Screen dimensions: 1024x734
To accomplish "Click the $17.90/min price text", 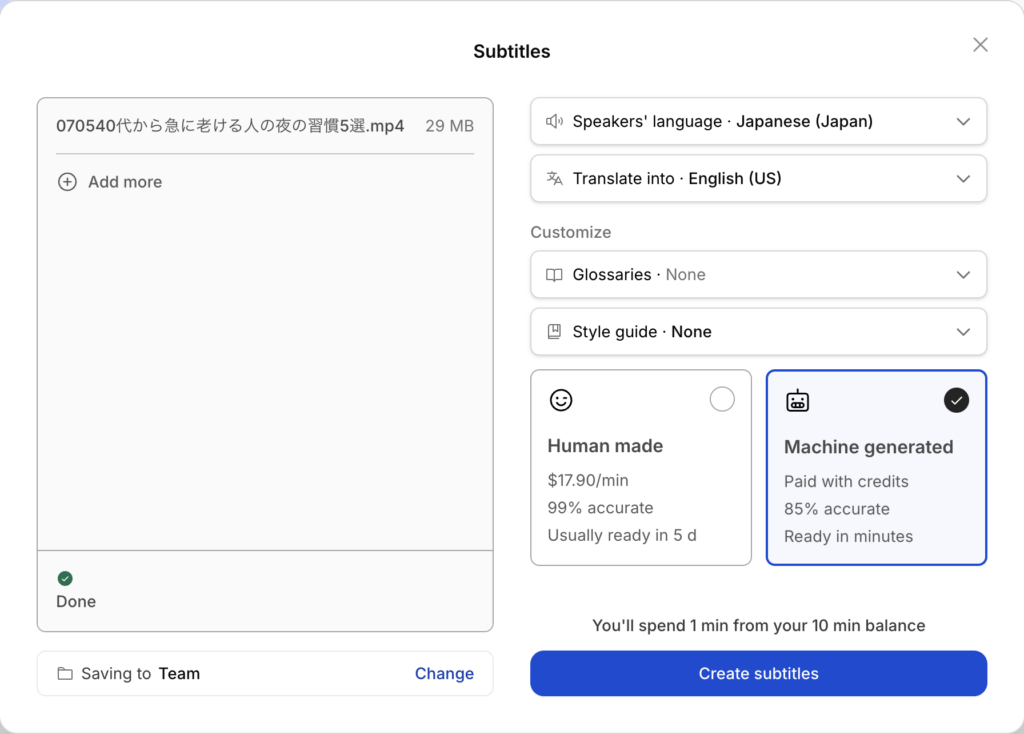I will (x=588, y=481).
